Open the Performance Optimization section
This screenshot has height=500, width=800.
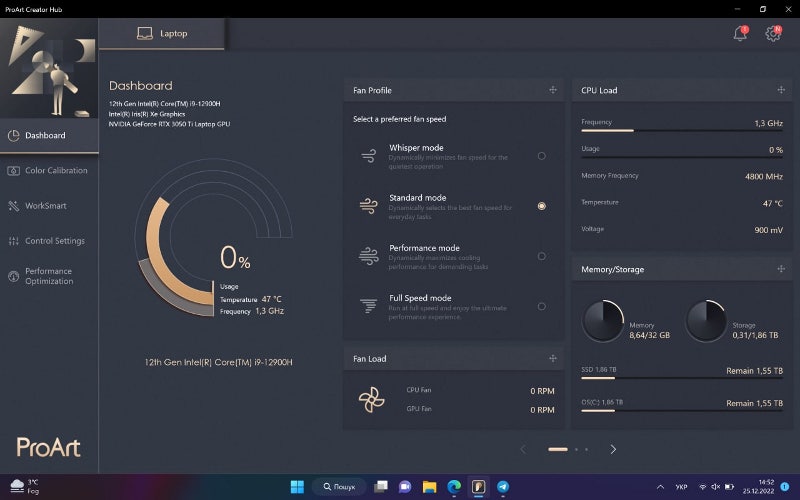(49, 276)
